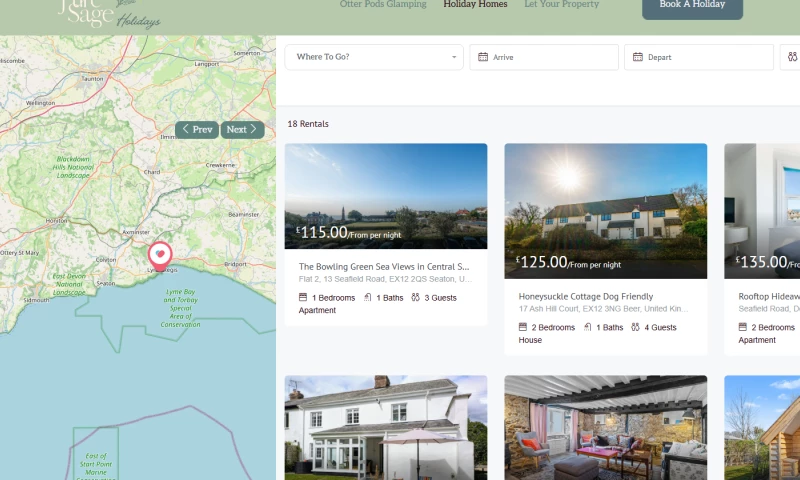Open Honeysuckle Cottage Dog Friendly title

point(586,296)
